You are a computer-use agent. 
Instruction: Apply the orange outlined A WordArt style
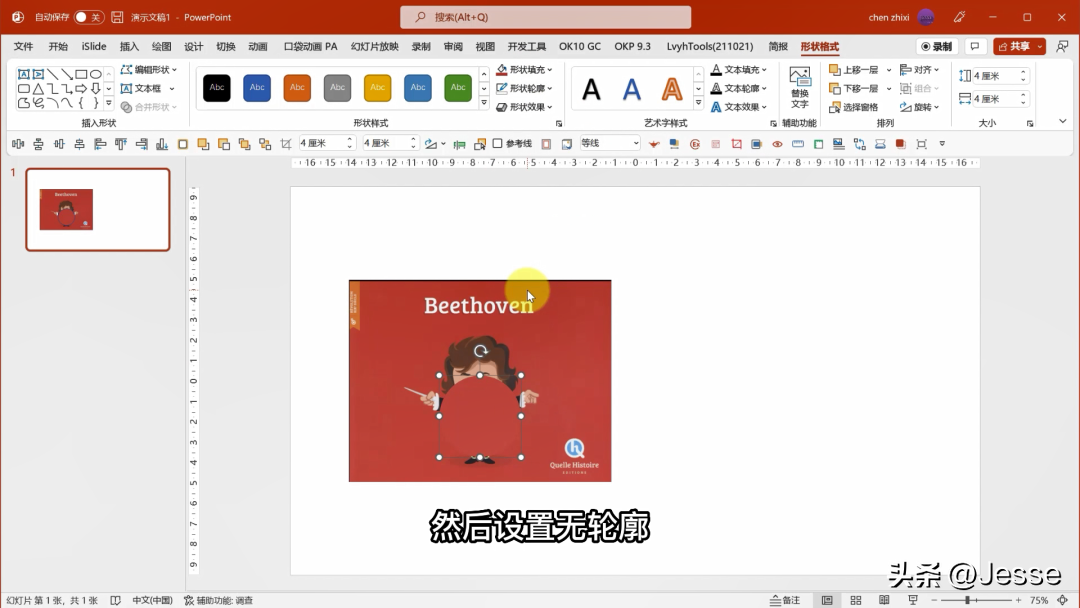click(672, 89)
